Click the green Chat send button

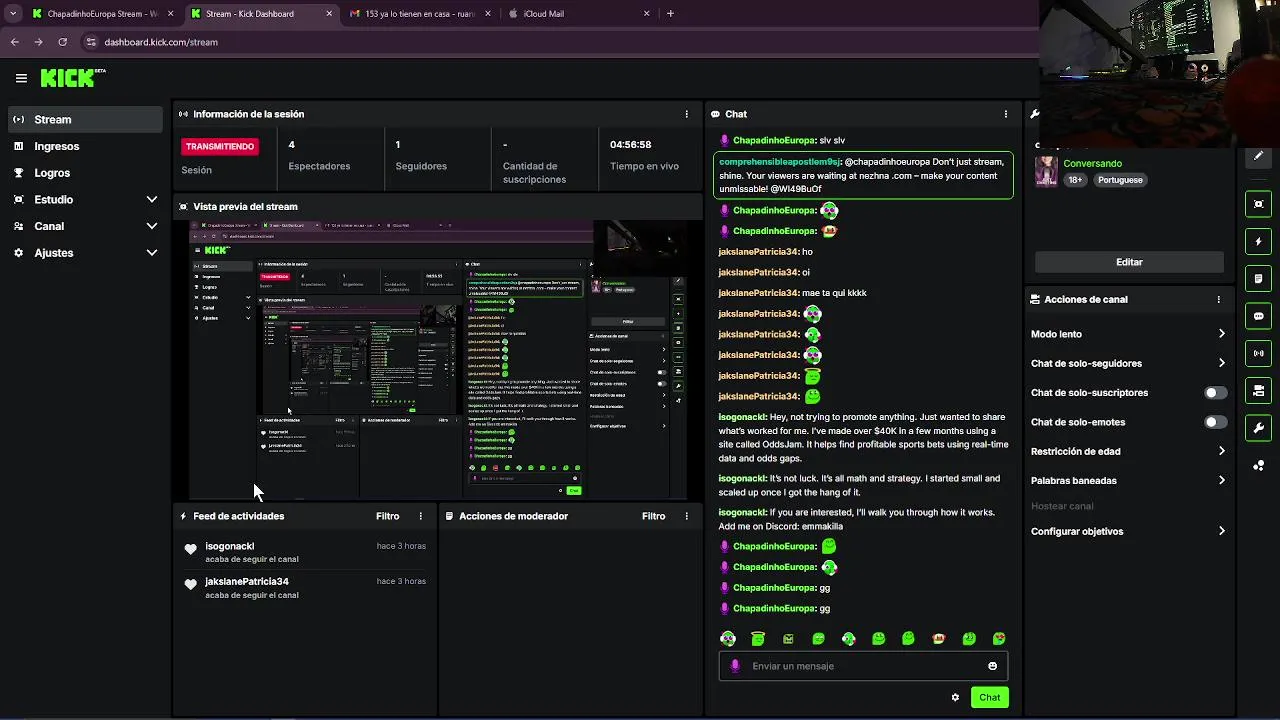[x=989, y=697]
